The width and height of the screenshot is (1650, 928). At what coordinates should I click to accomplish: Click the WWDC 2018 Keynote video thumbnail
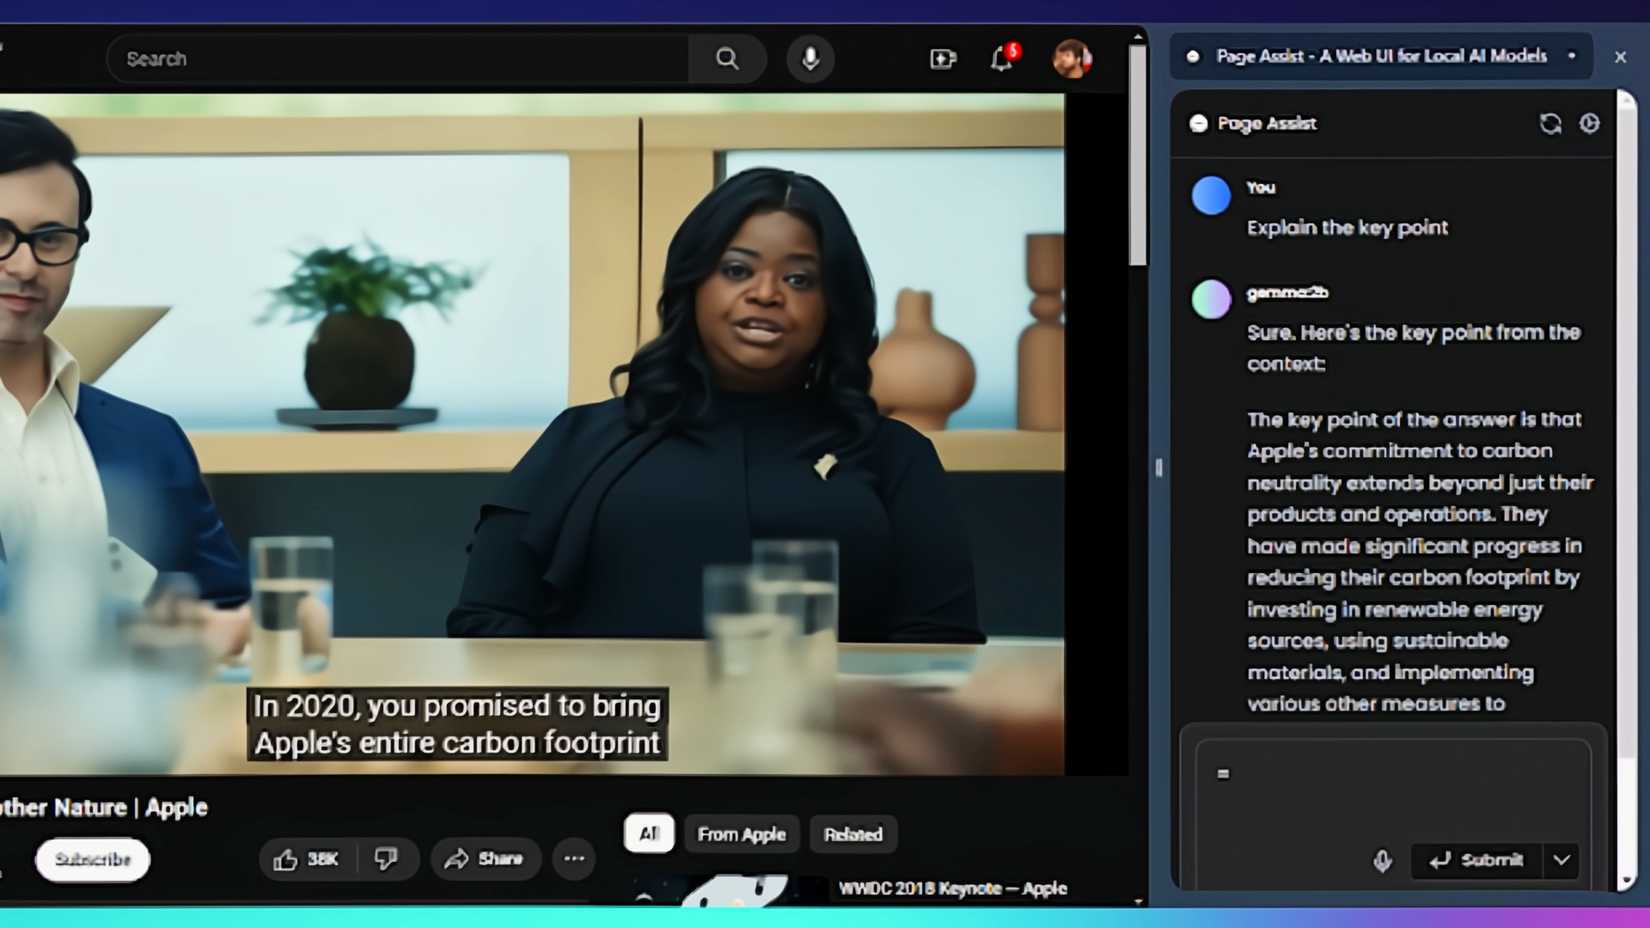click(x=730, y=890)
